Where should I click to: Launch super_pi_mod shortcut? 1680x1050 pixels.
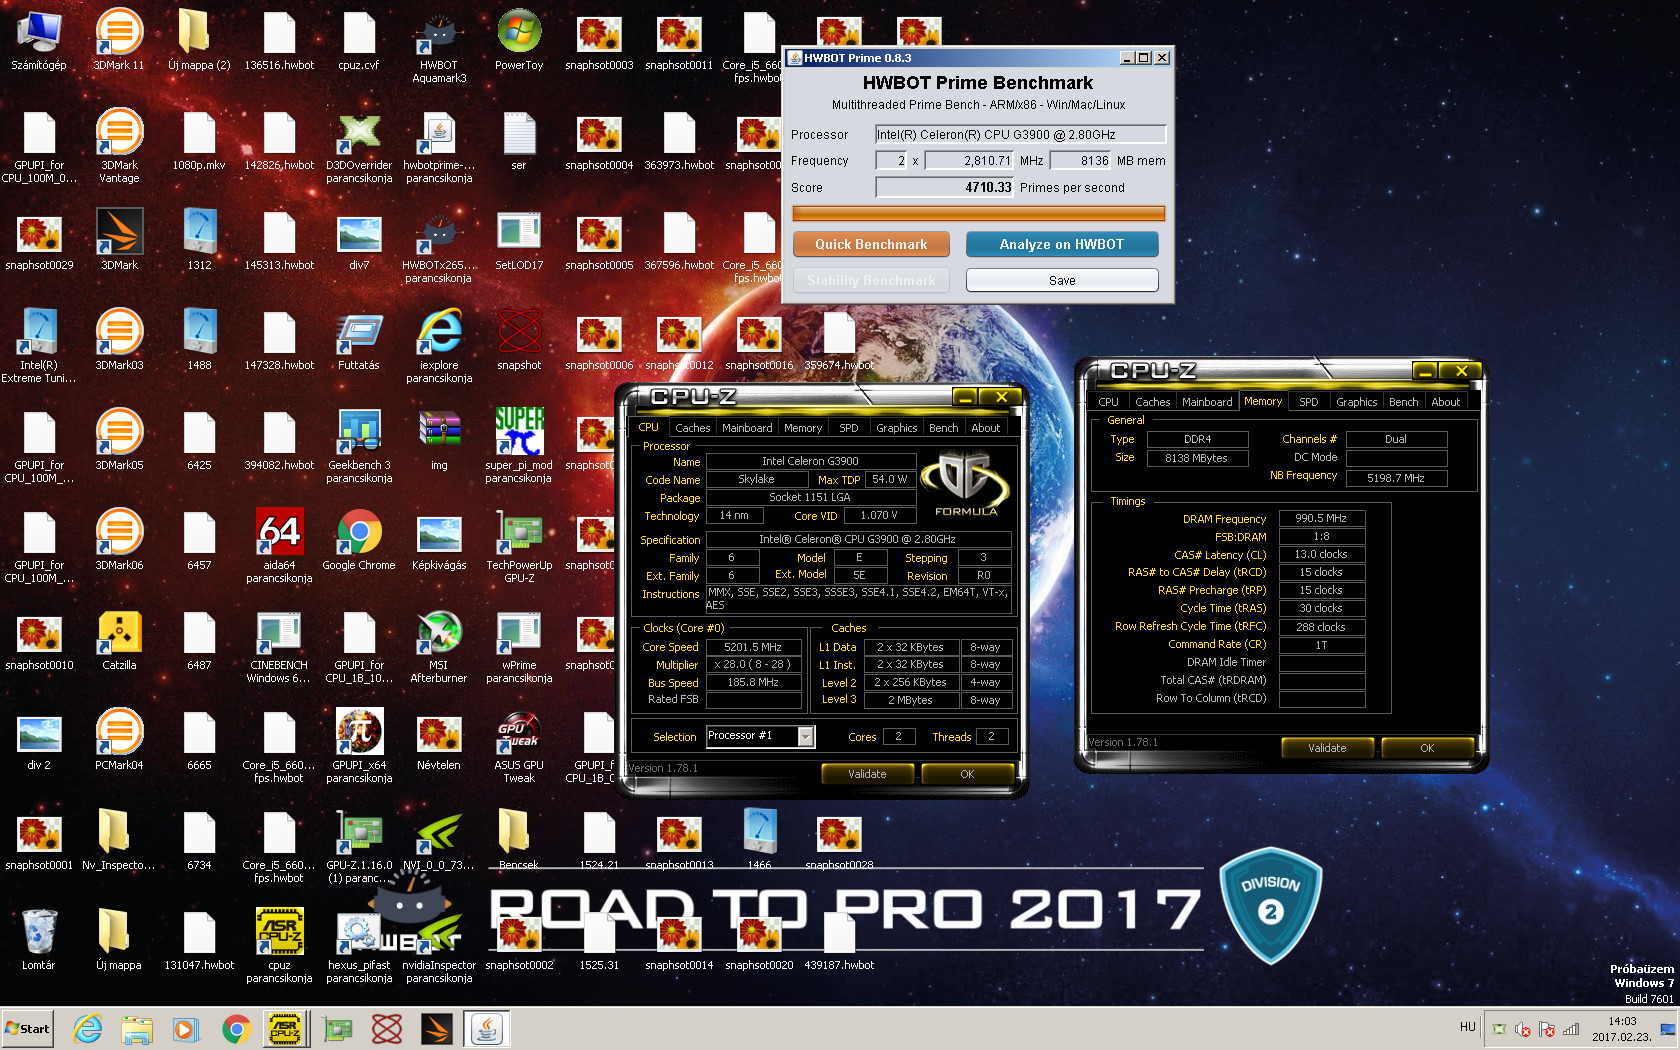[519, 446]
